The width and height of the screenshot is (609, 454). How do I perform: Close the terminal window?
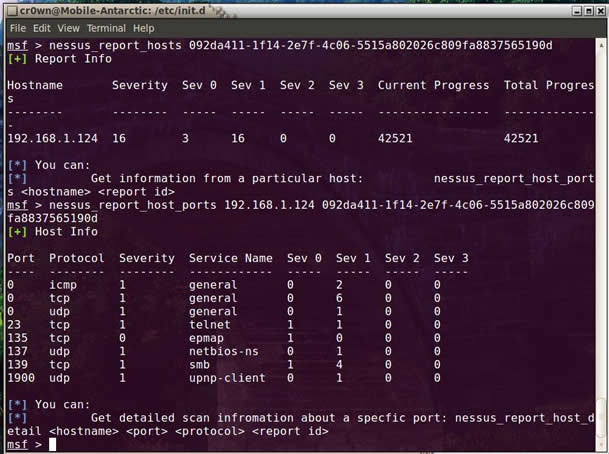(x=601, y=11)
